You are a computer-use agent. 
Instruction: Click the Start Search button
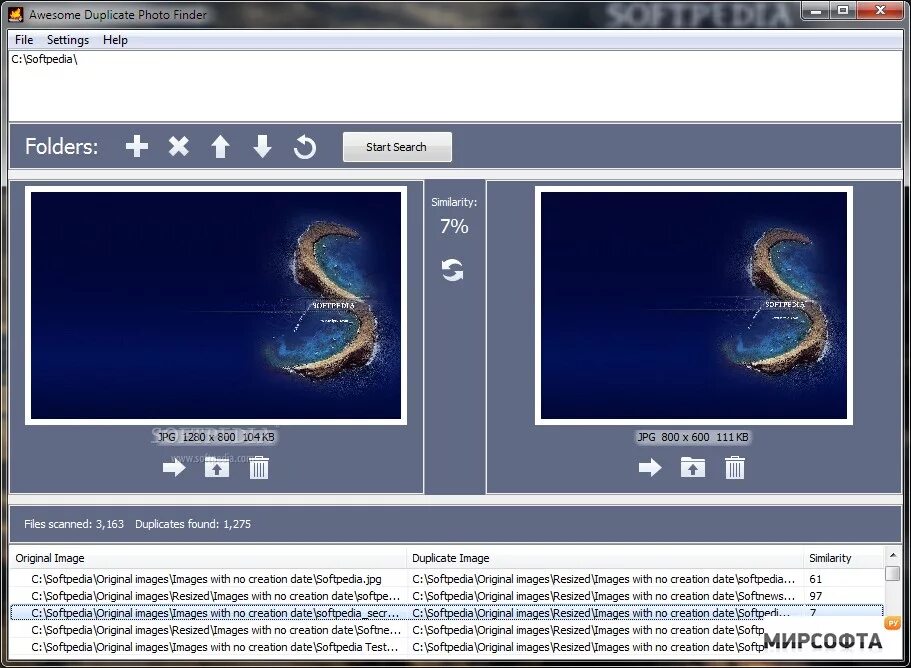point(397,147)
